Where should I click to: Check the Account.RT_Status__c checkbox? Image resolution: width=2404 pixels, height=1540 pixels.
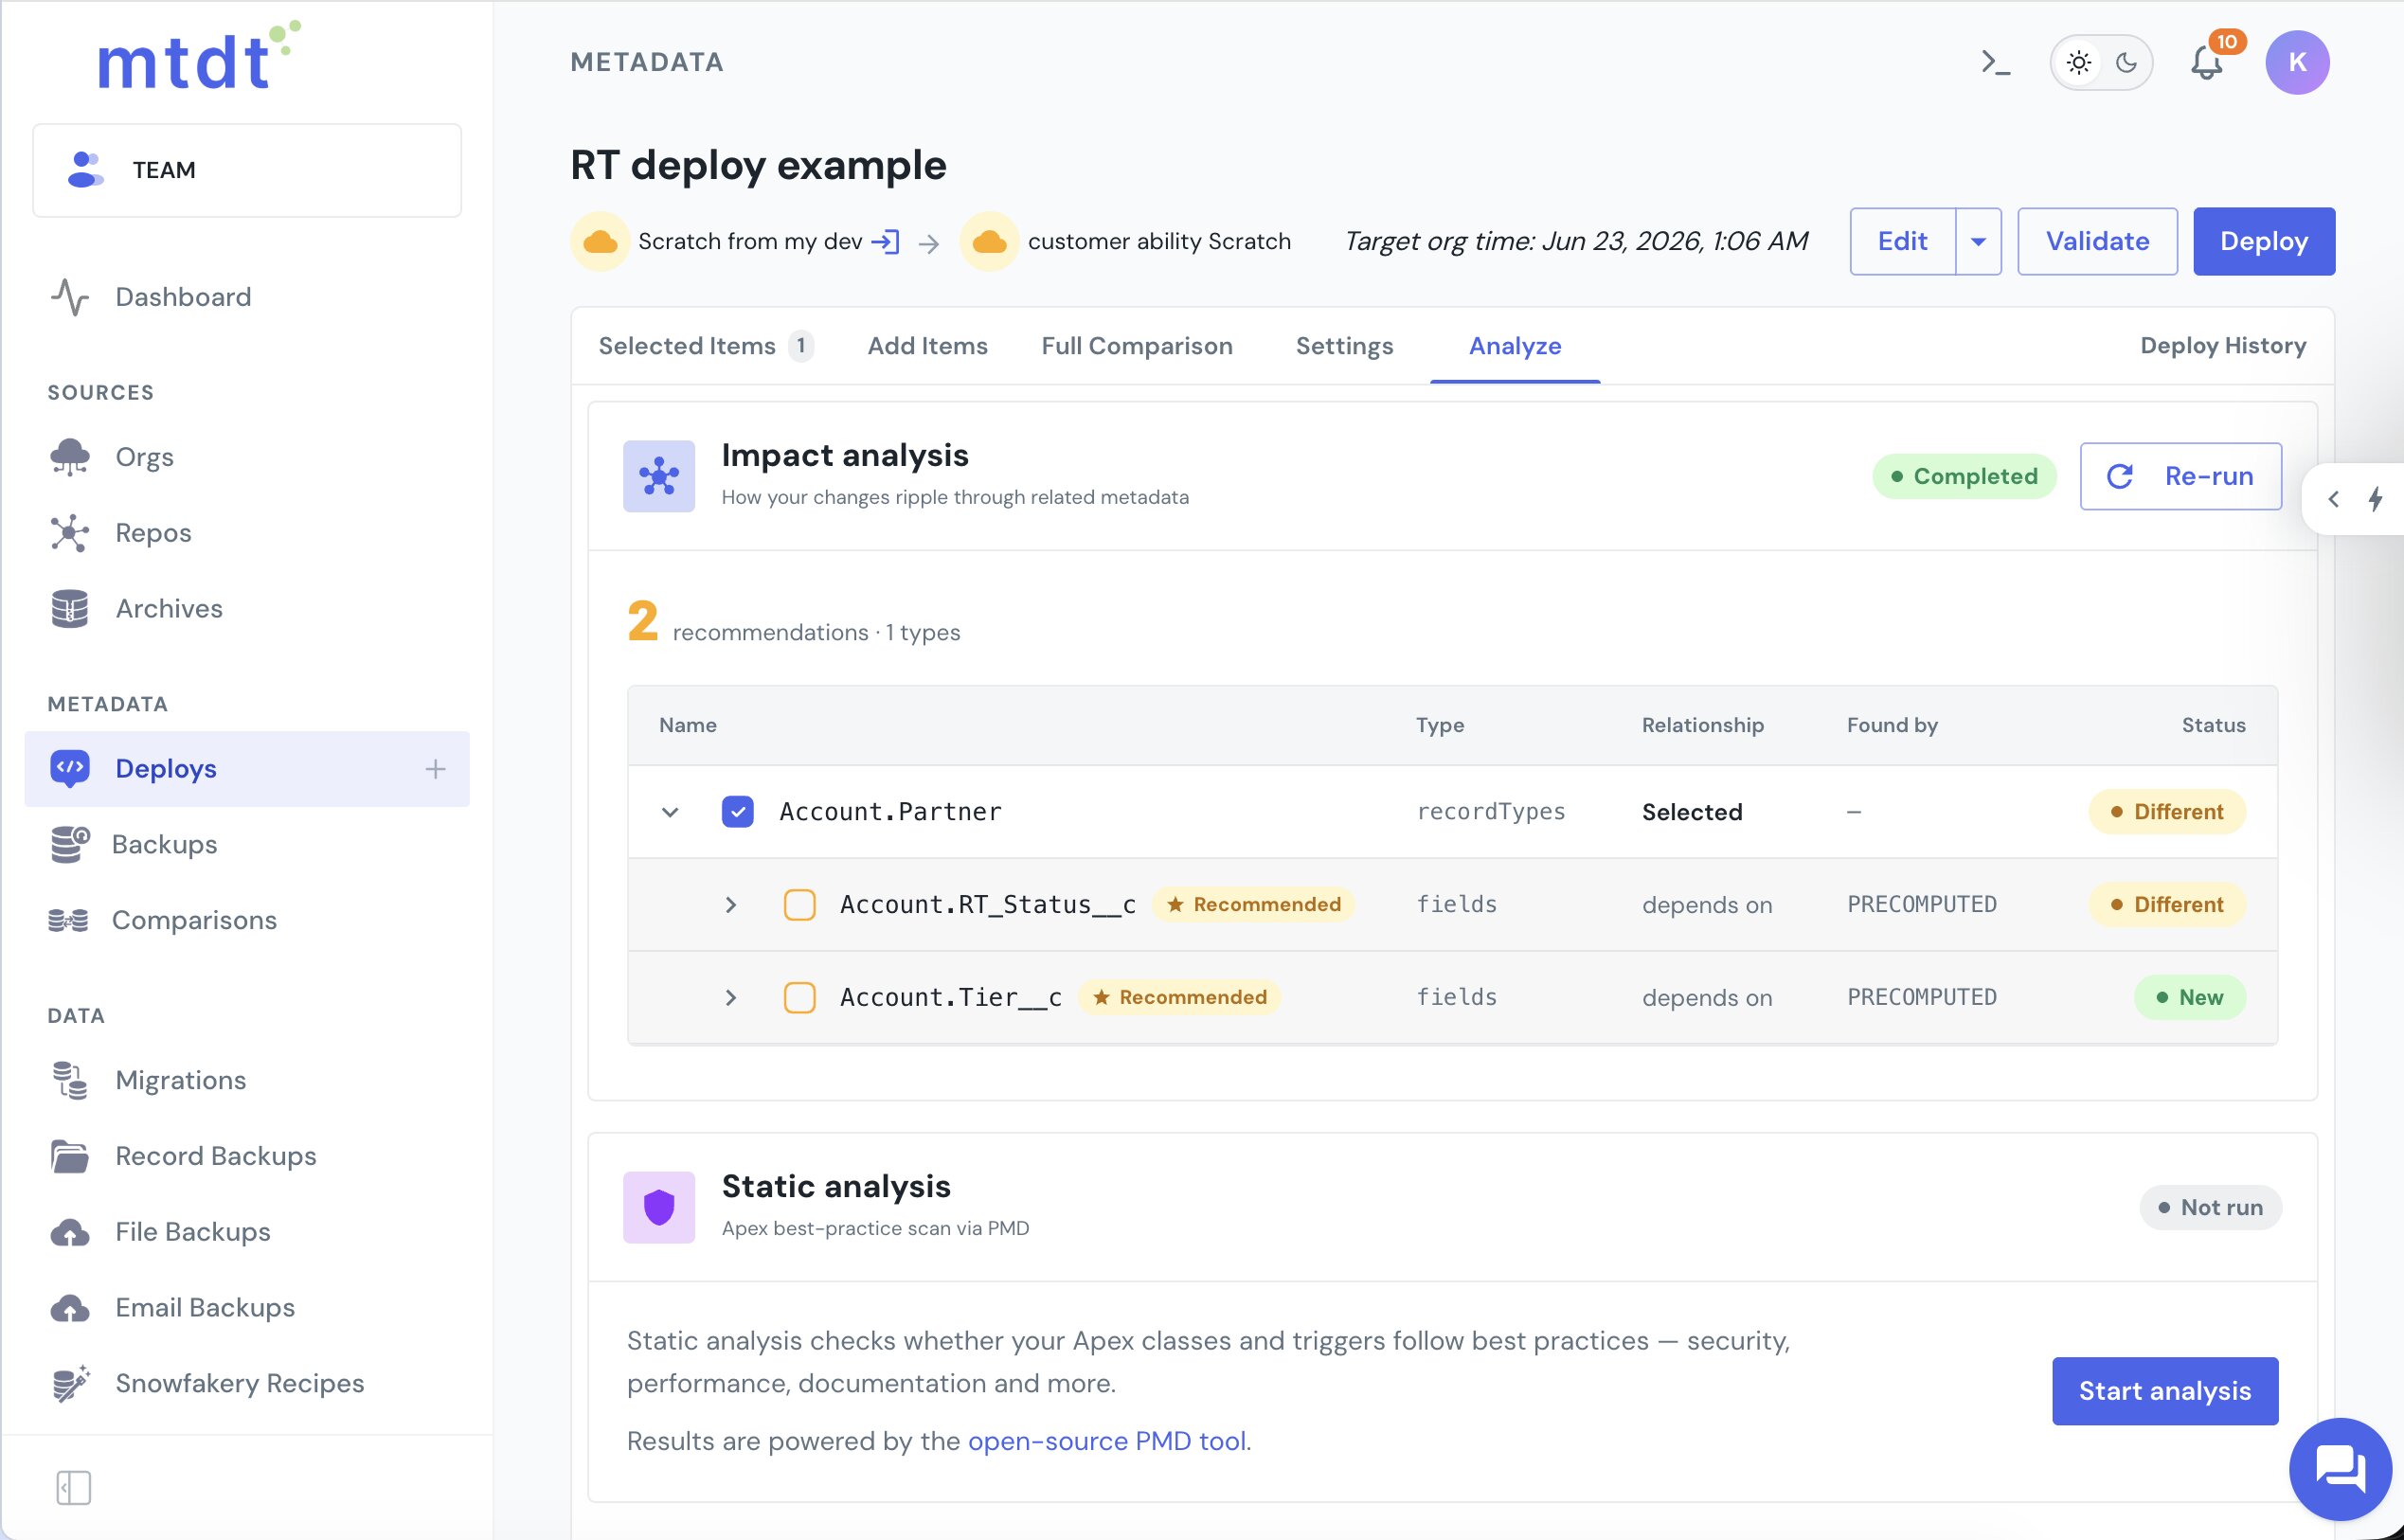800,905
